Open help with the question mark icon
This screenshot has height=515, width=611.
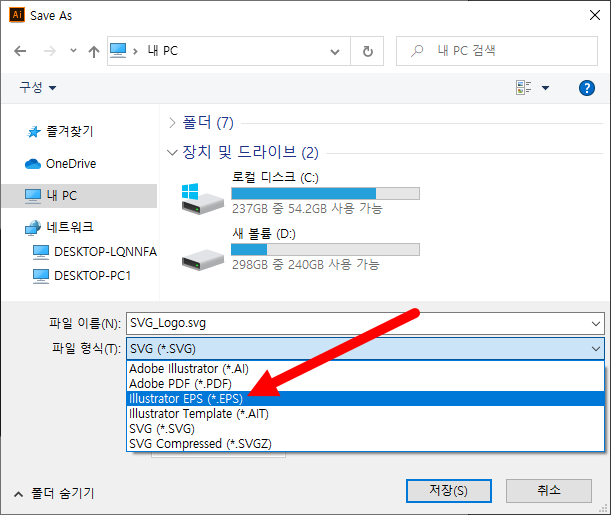point(586,88)
